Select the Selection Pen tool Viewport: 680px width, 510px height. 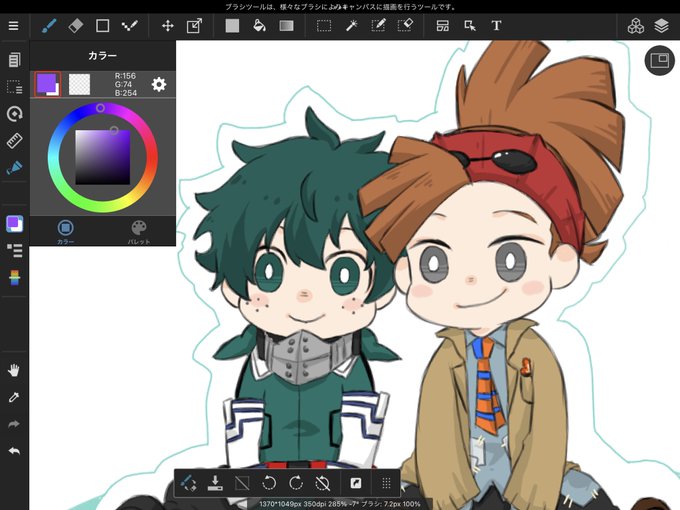(x=378, y=26)
